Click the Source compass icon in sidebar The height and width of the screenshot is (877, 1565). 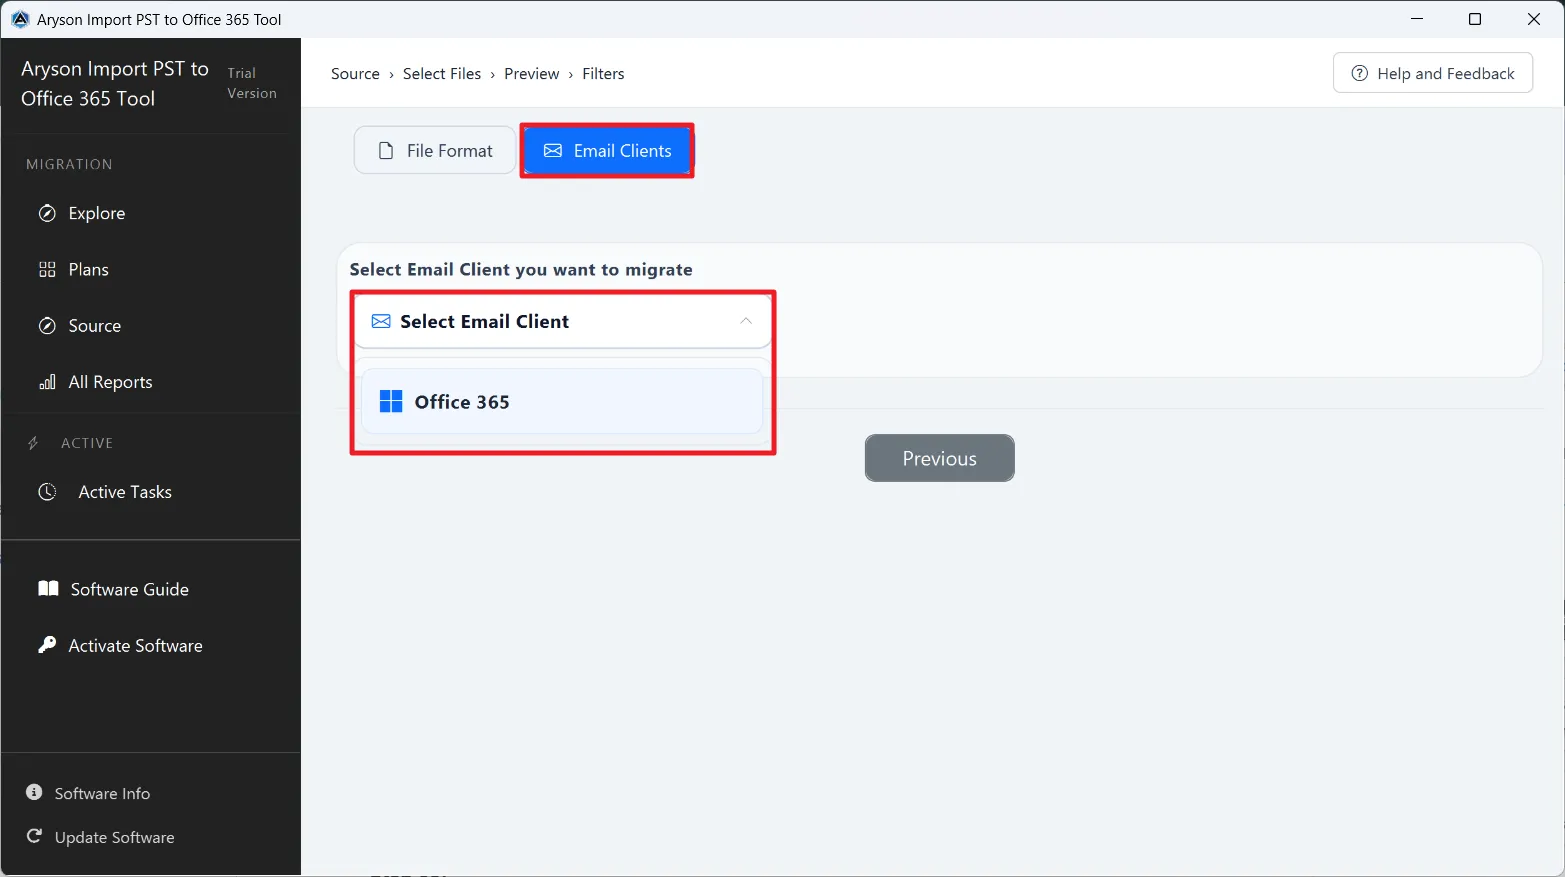click(x=47, y=326)
